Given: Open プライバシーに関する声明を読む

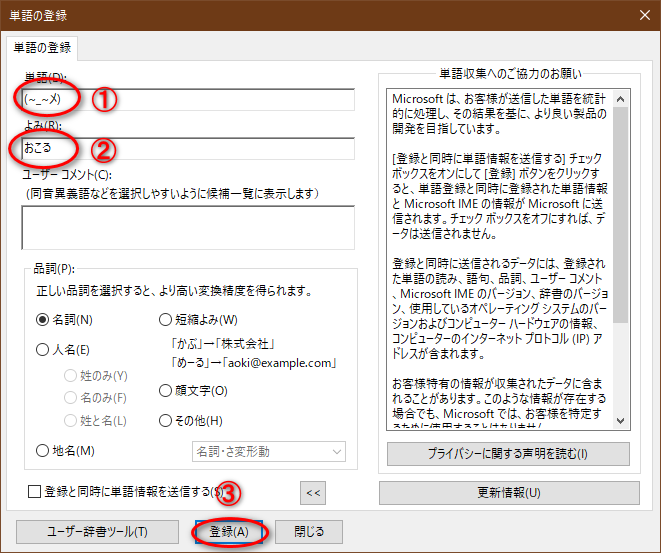Looking at the screenshot, I should point(508,454).
